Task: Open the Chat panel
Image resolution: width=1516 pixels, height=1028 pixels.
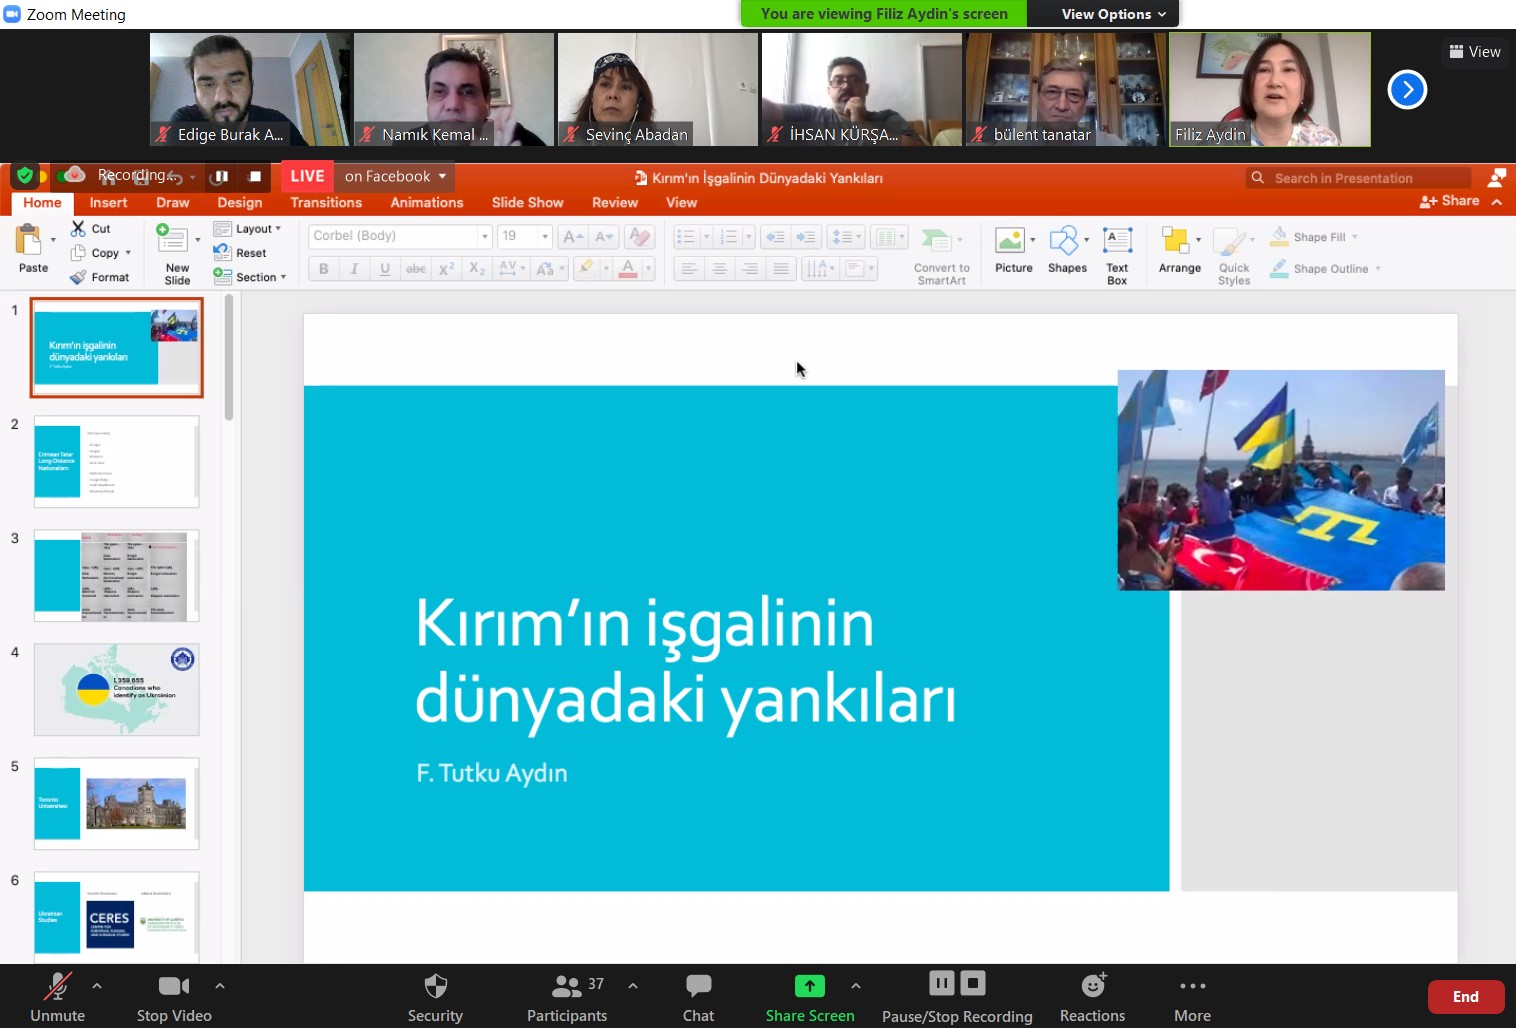Action: (698, 998)
